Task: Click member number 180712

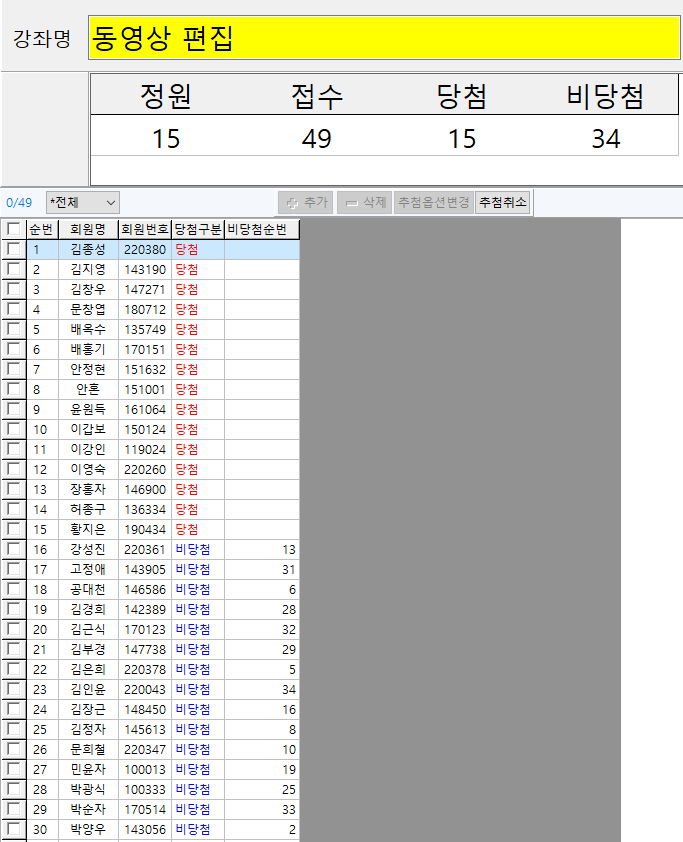Action: click(145, 310)
